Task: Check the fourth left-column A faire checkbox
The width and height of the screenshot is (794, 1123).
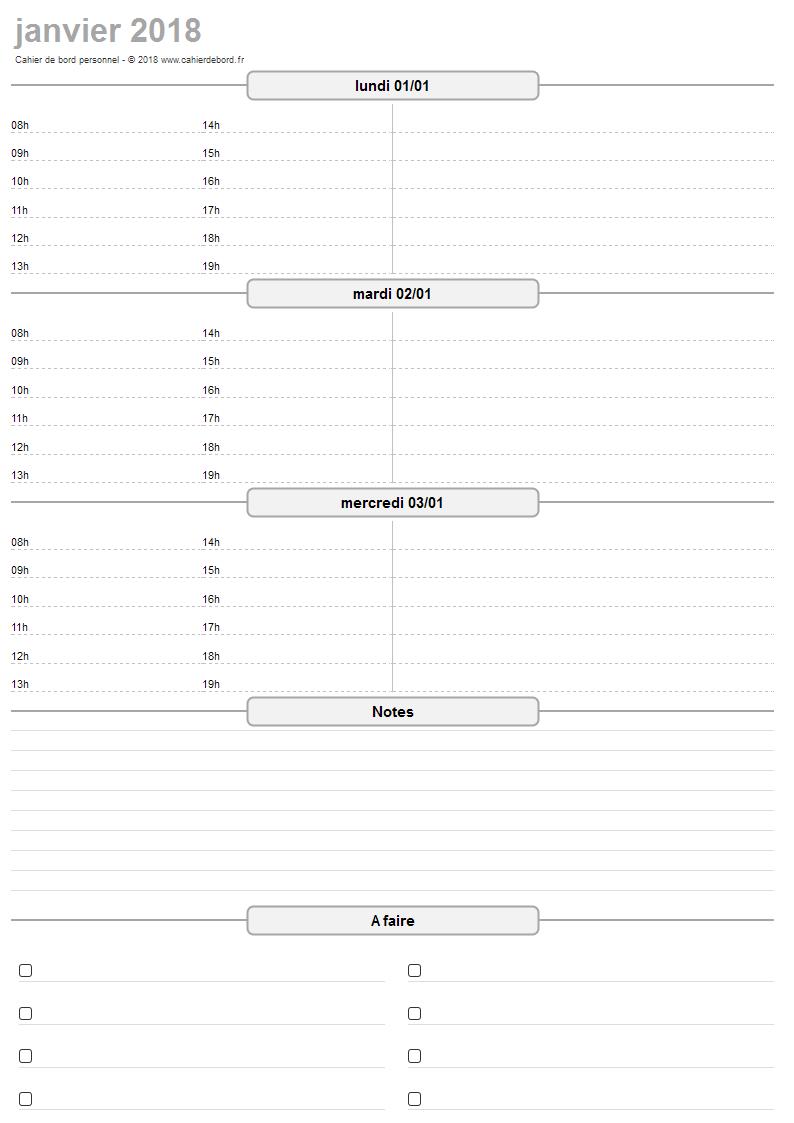Action: click(x=25, y=1099)
